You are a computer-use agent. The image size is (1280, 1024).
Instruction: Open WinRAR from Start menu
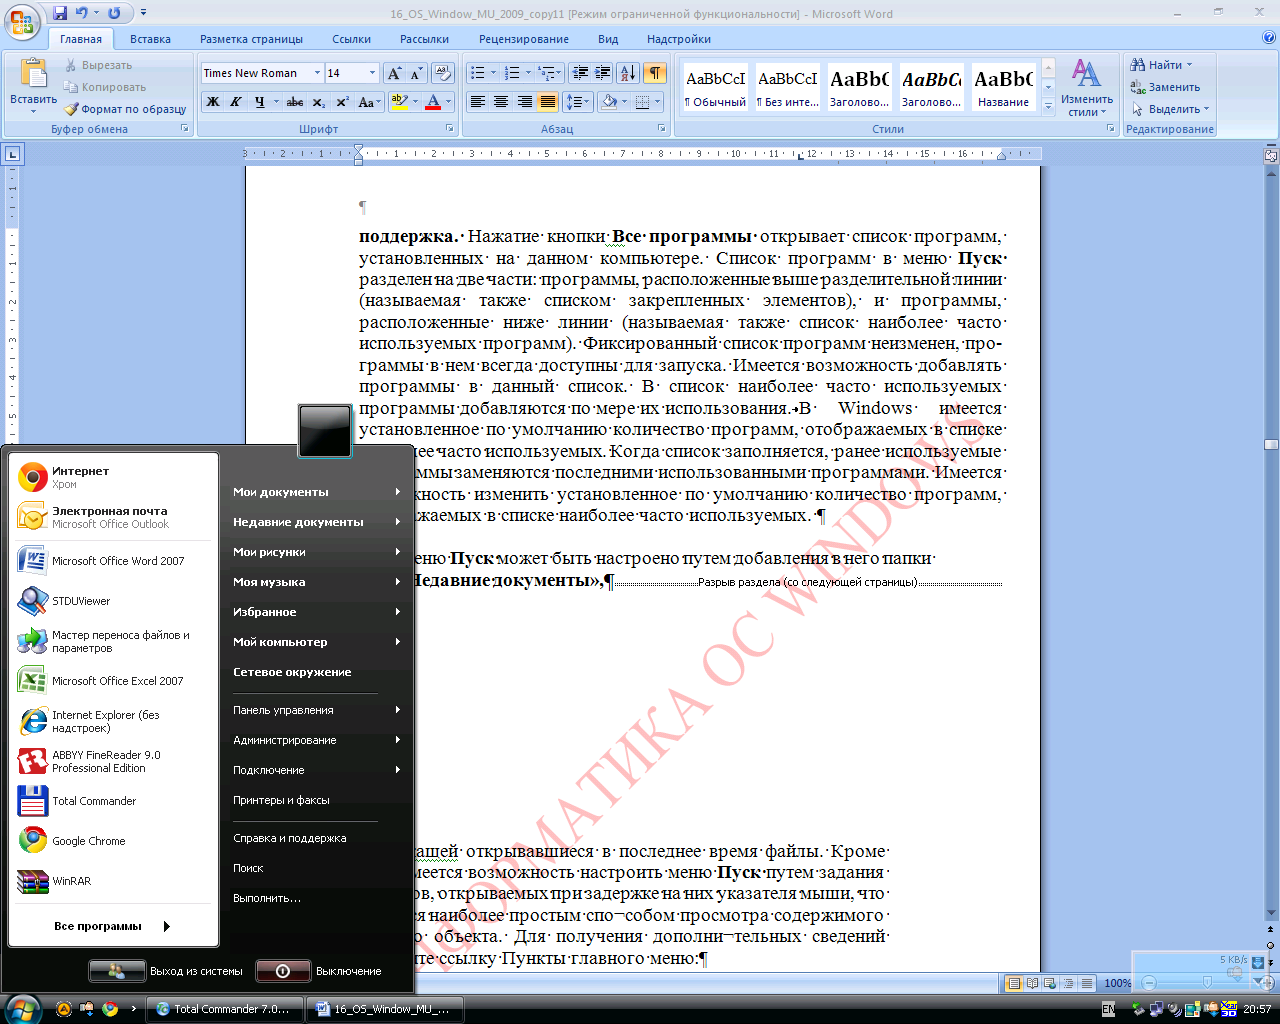(x=114, y=881)
